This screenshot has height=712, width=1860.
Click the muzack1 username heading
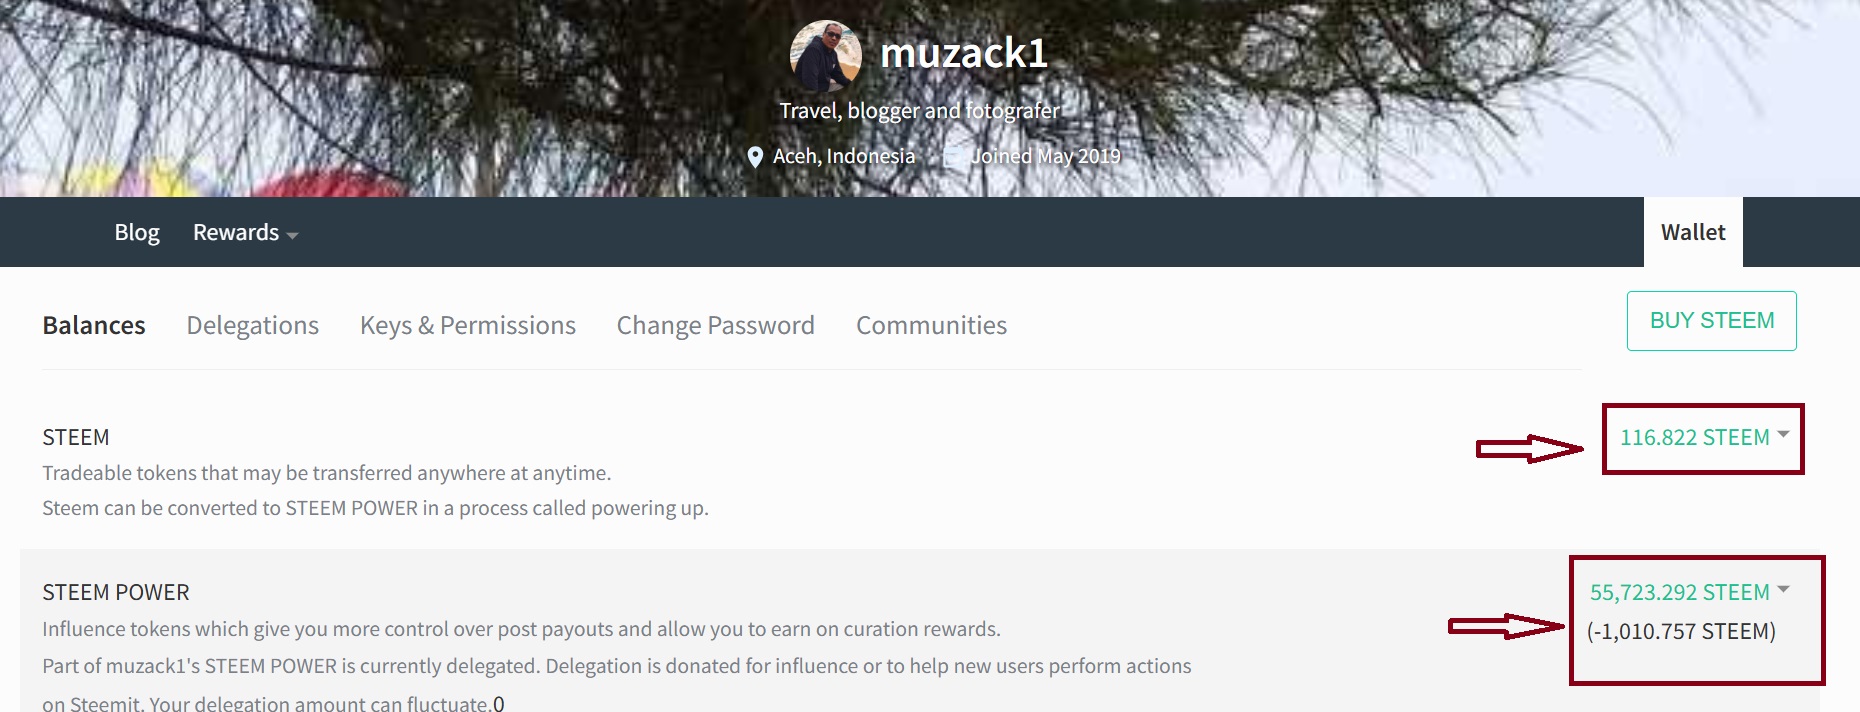coord(964,53)
